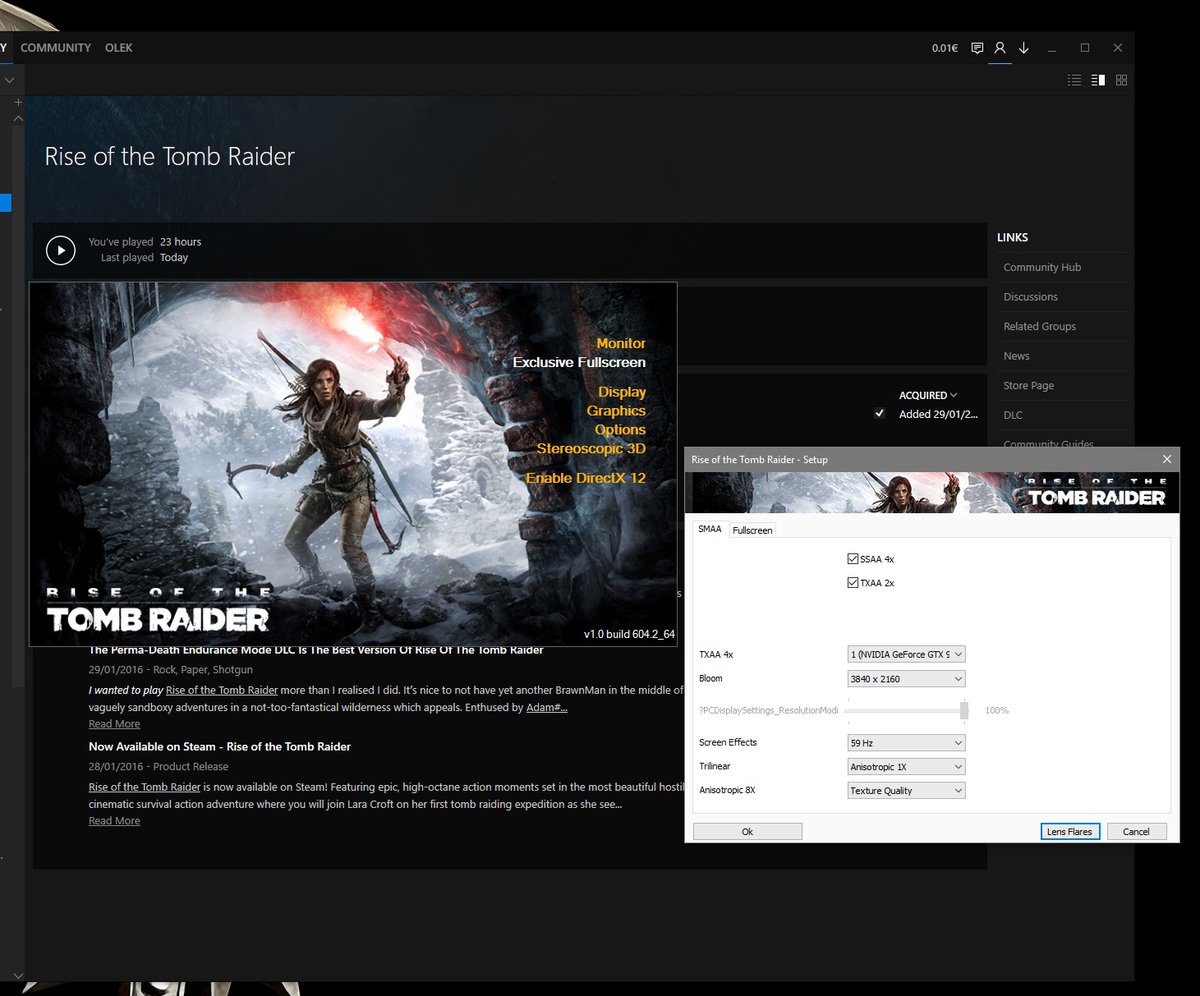This screenshot has width=1200, height=996.
Task: Adjust the resolution modifier slider handle
Action: click(964, 710)
